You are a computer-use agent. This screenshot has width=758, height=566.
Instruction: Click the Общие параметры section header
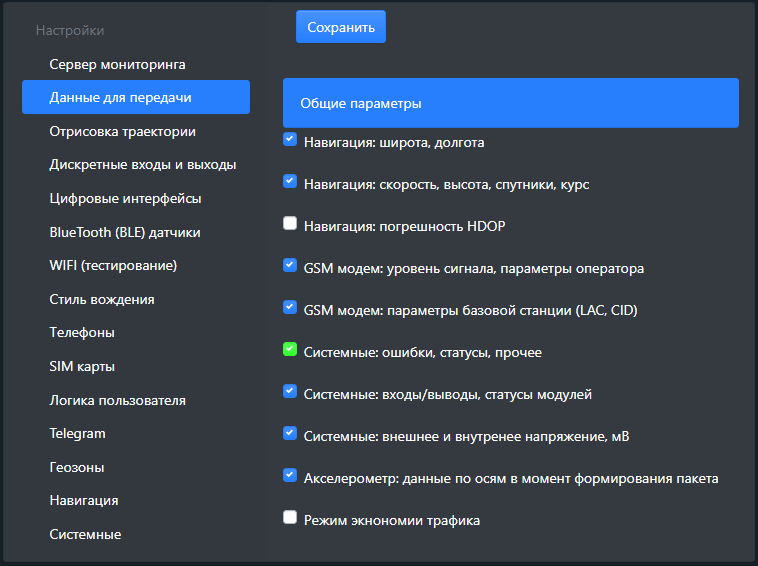510,103
